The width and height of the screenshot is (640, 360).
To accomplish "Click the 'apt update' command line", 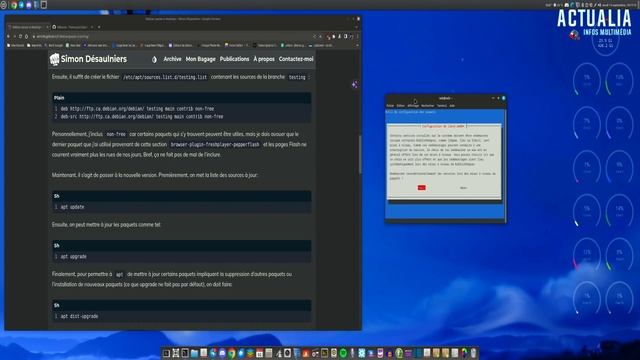I will pos(72,207).
